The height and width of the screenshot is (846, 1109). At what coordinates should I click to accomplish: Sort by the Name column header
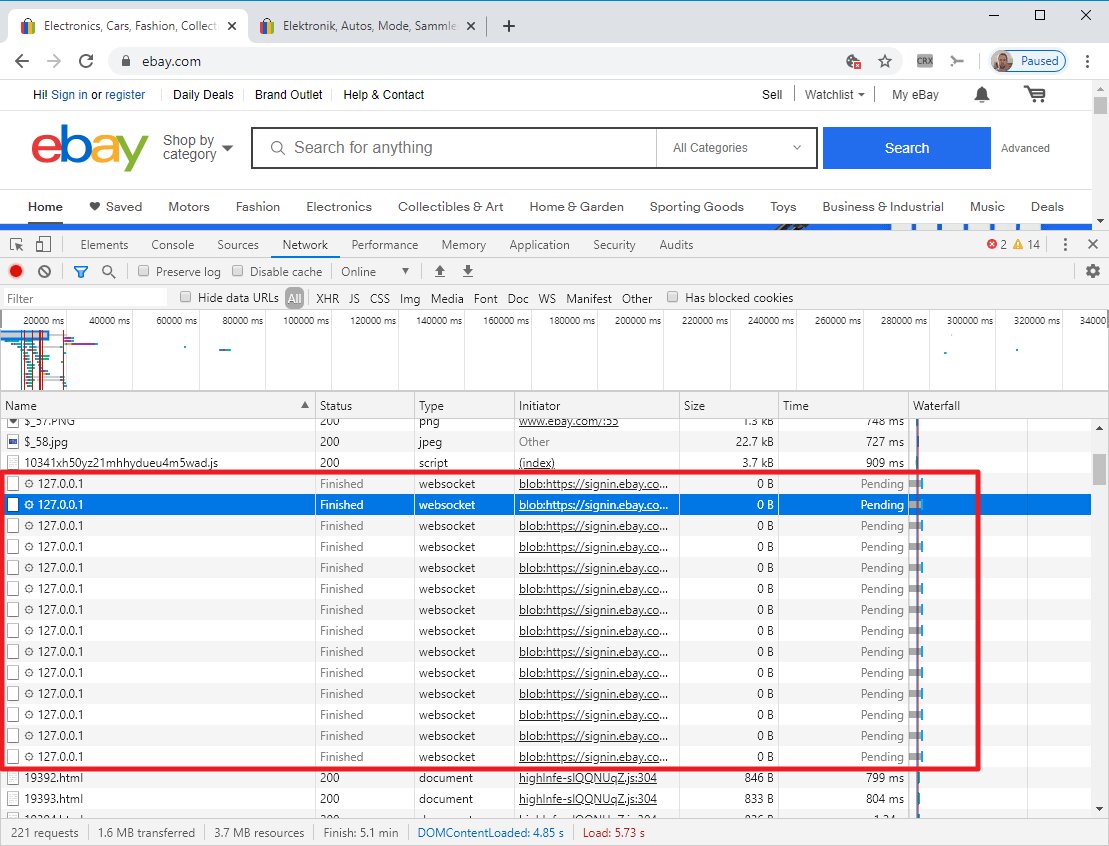tap(157, 405)
